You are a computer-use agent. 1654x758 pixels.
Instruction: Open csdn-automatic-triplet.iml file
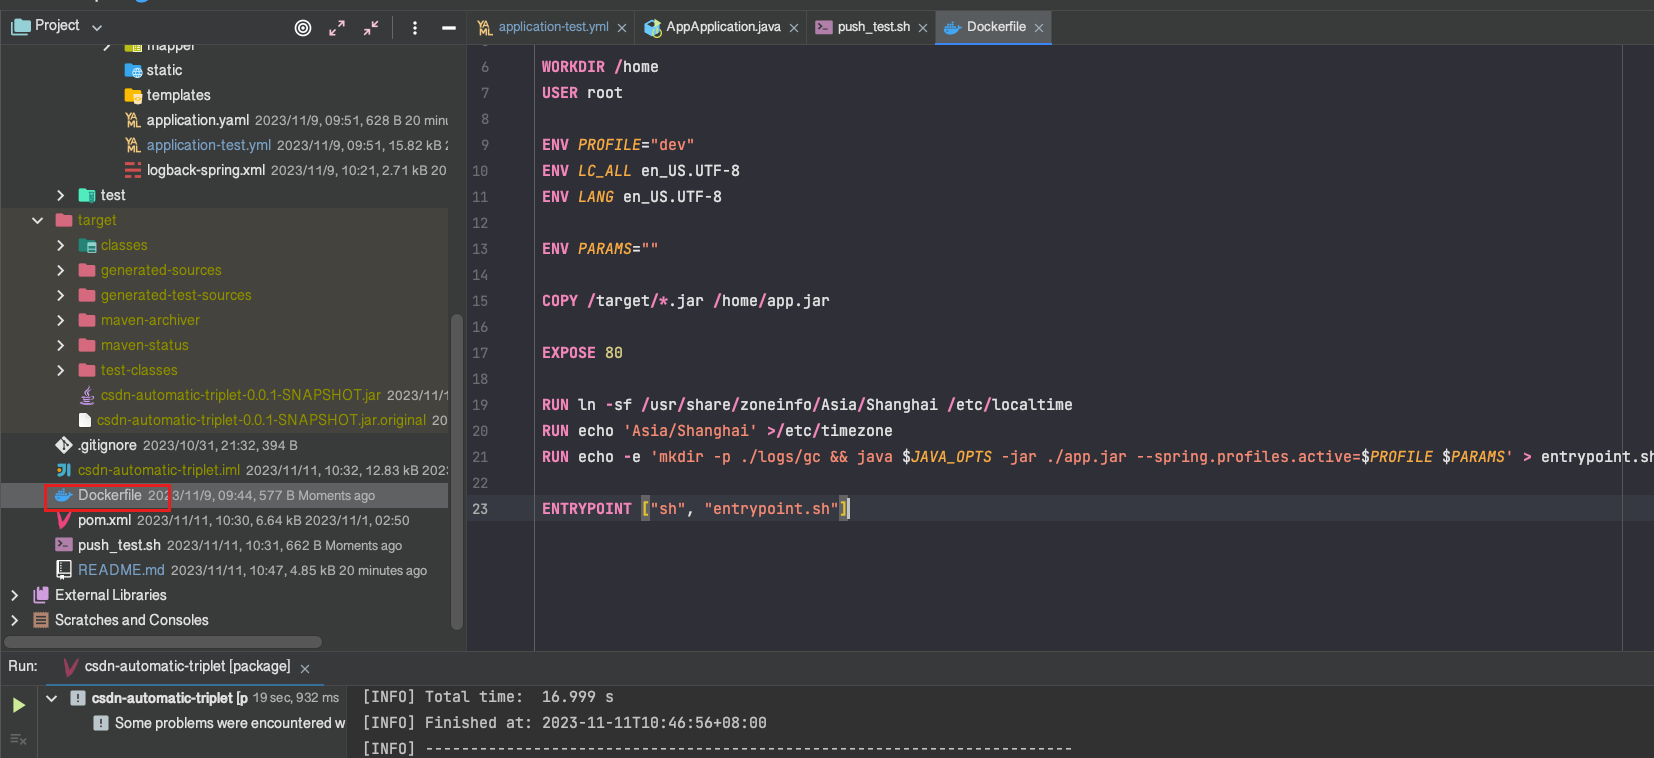tap(159, 470)
